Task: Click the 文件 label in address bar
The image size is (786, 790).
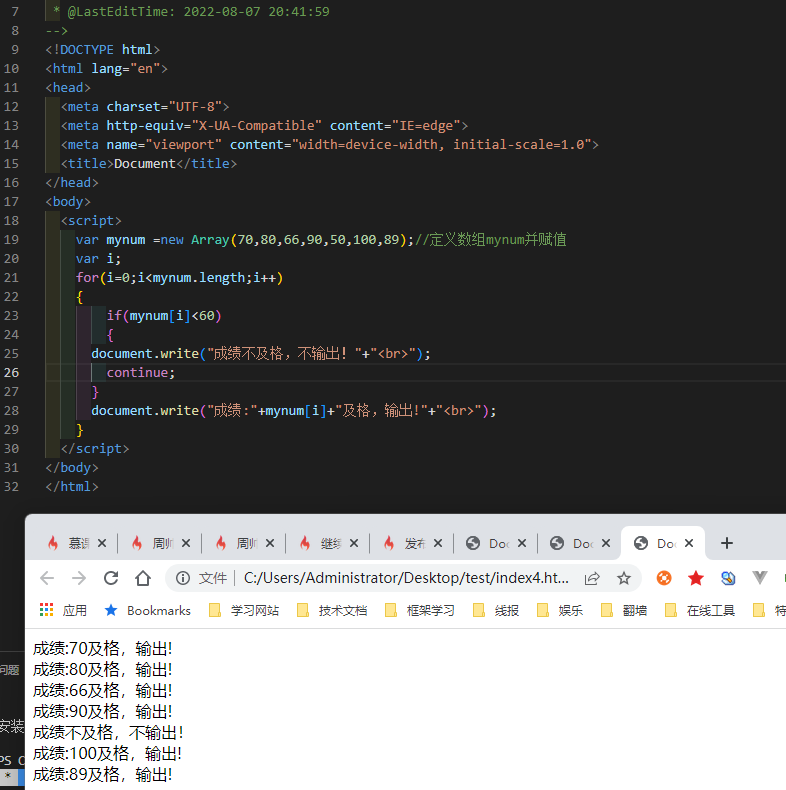Action: (213, 578)
